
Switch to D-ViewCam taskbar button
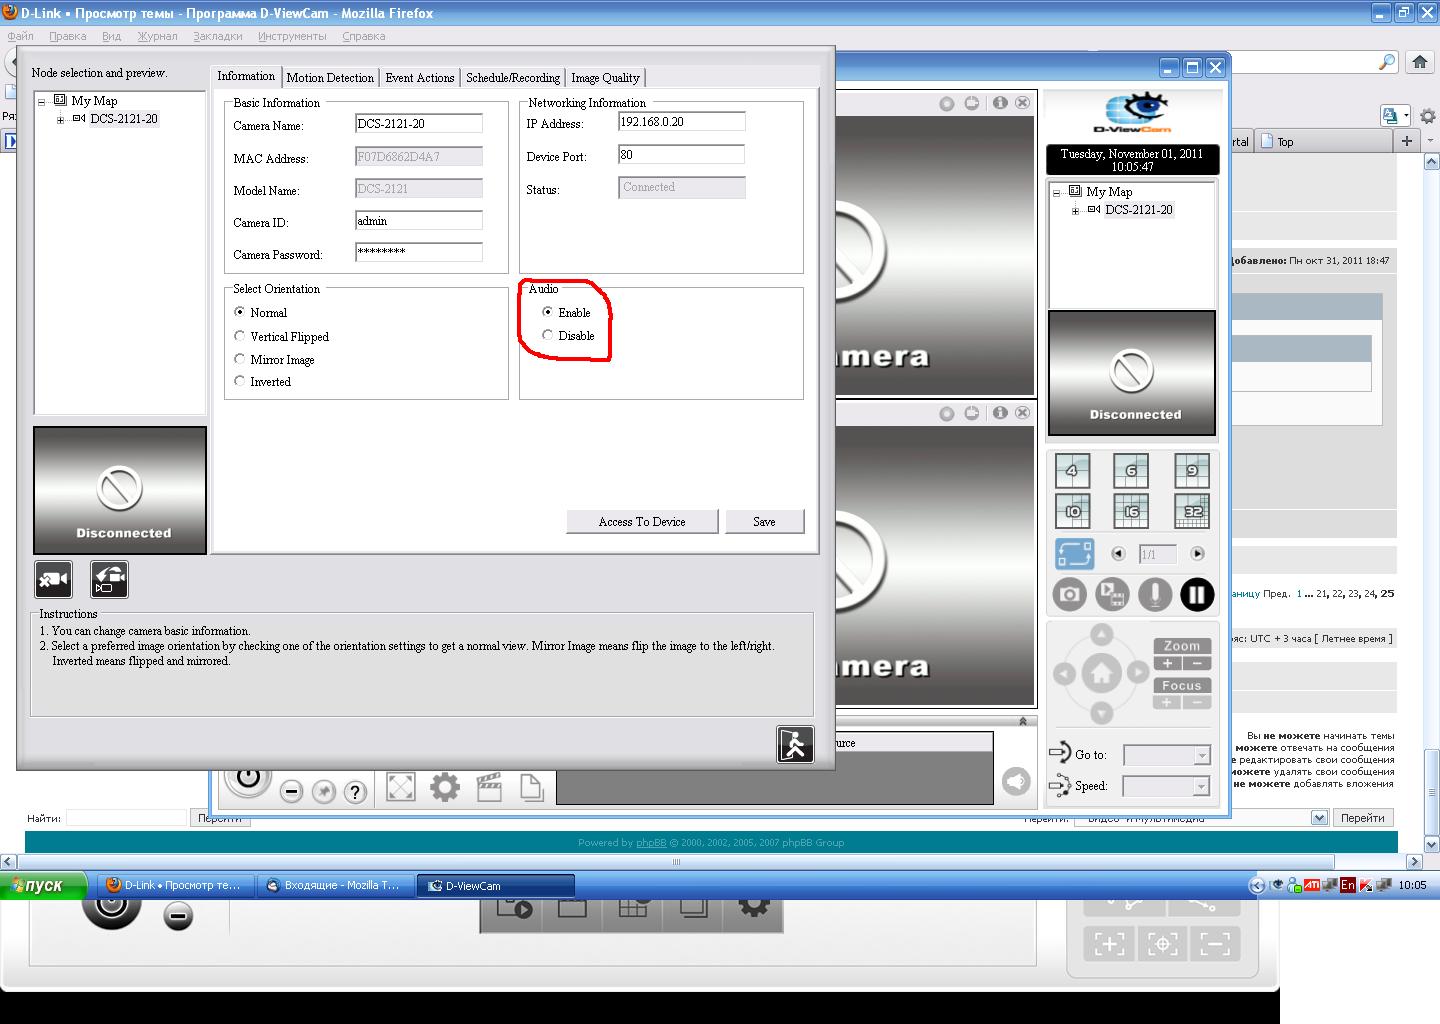(x=495, y=885)
